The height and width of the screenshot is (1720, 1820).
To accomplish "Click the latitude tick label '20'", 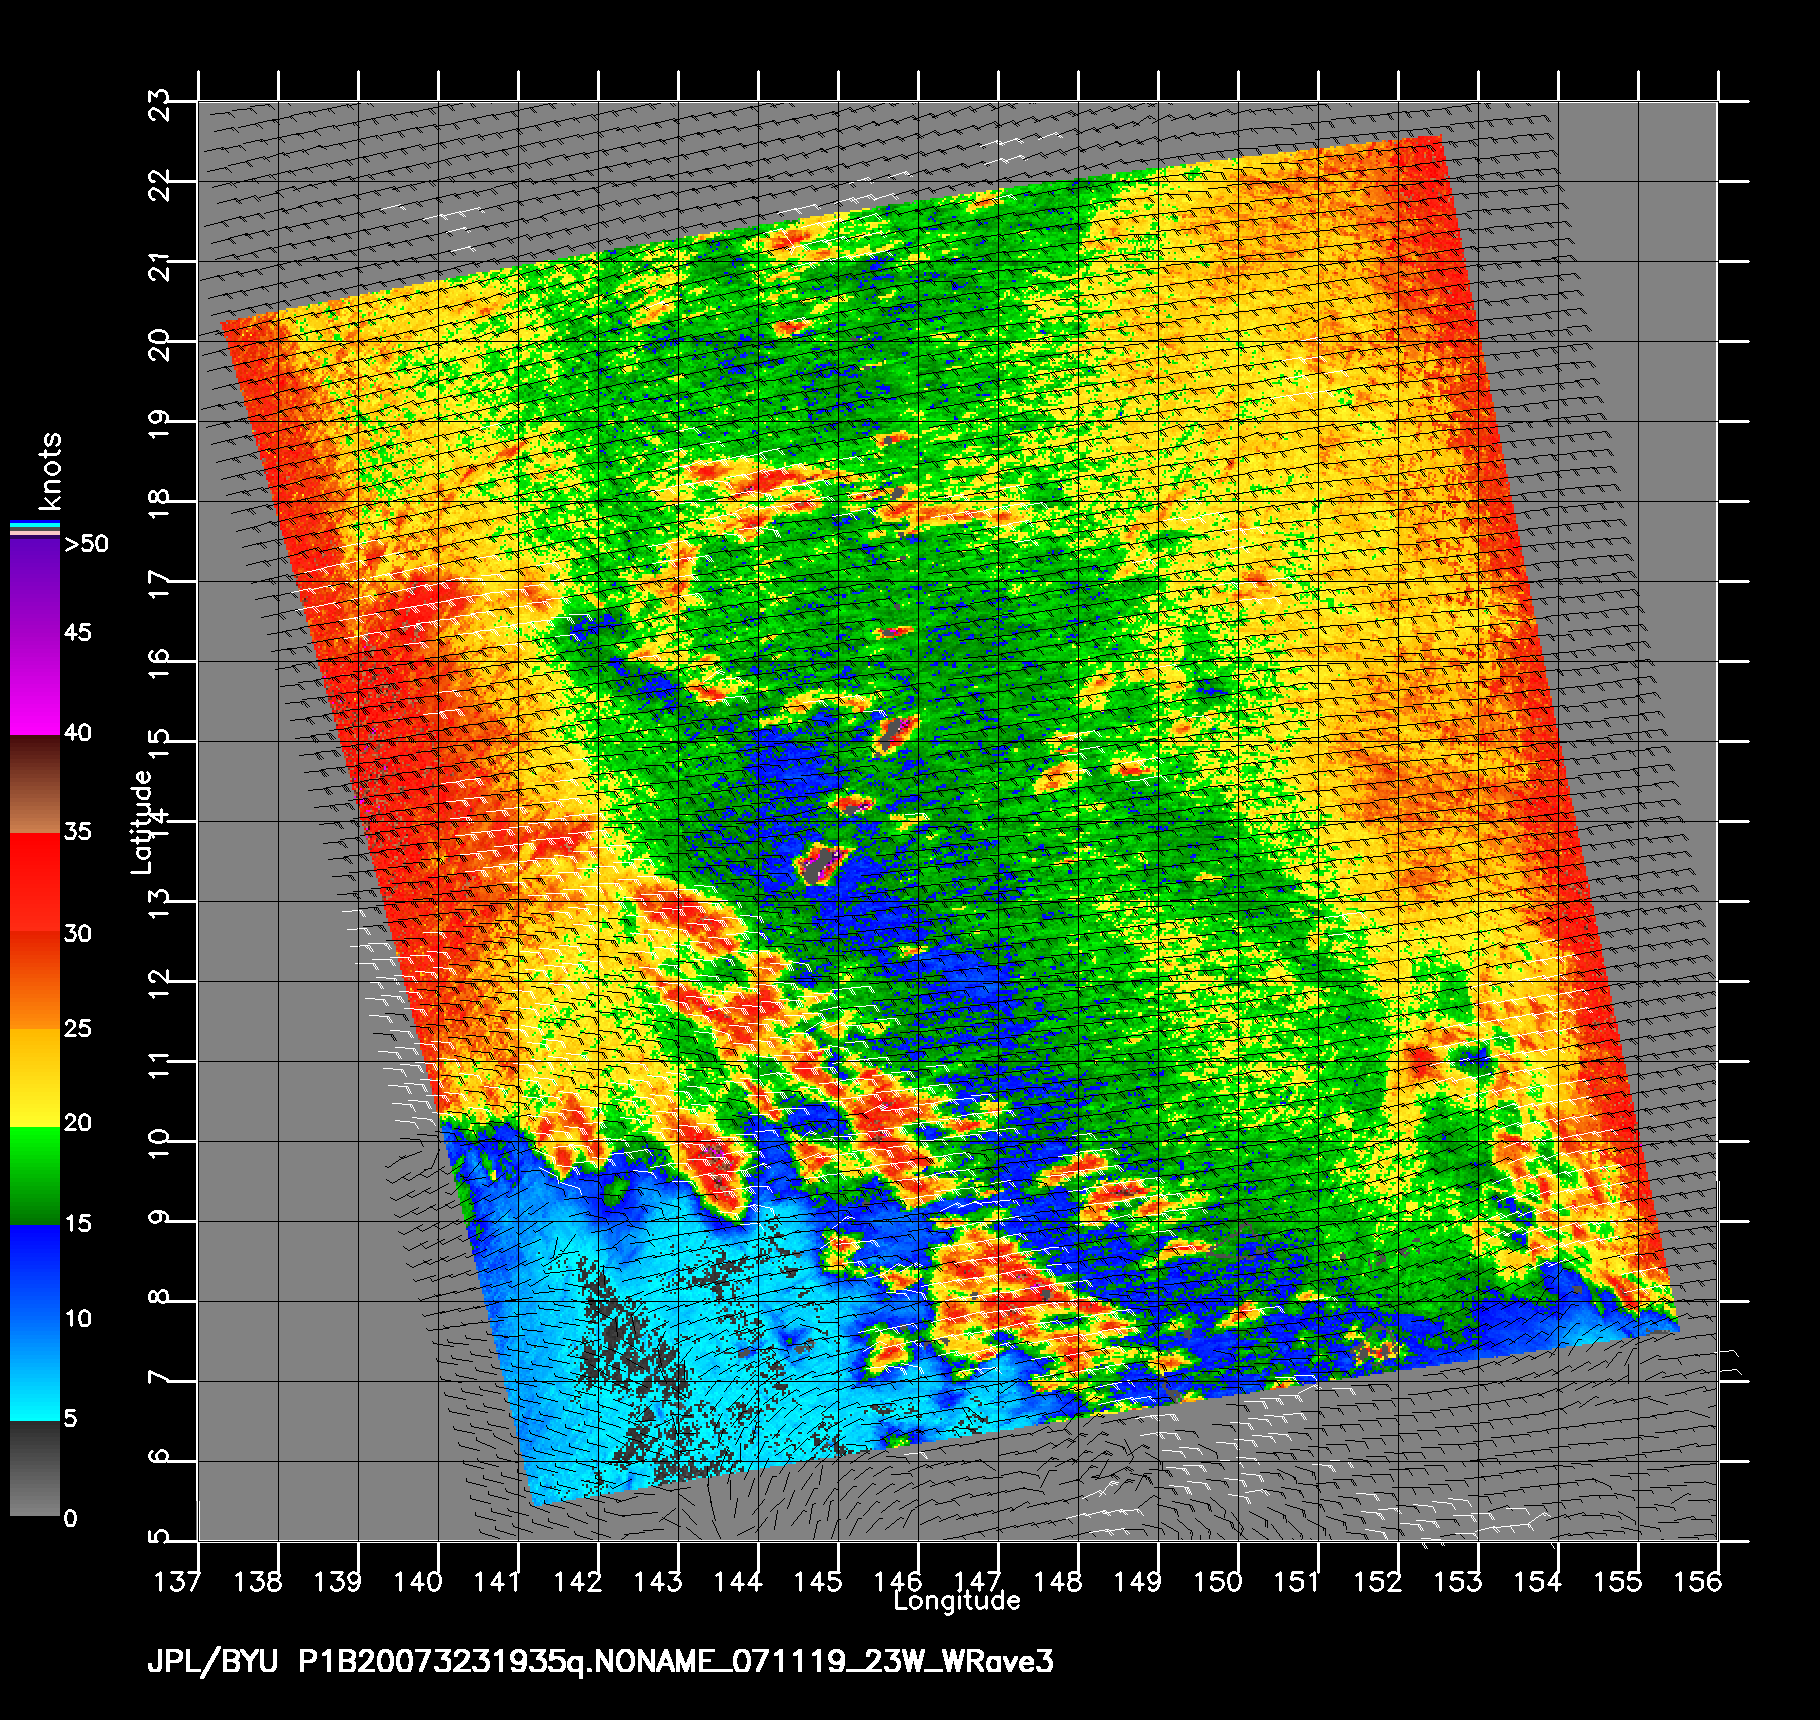I will click(159, 343).
